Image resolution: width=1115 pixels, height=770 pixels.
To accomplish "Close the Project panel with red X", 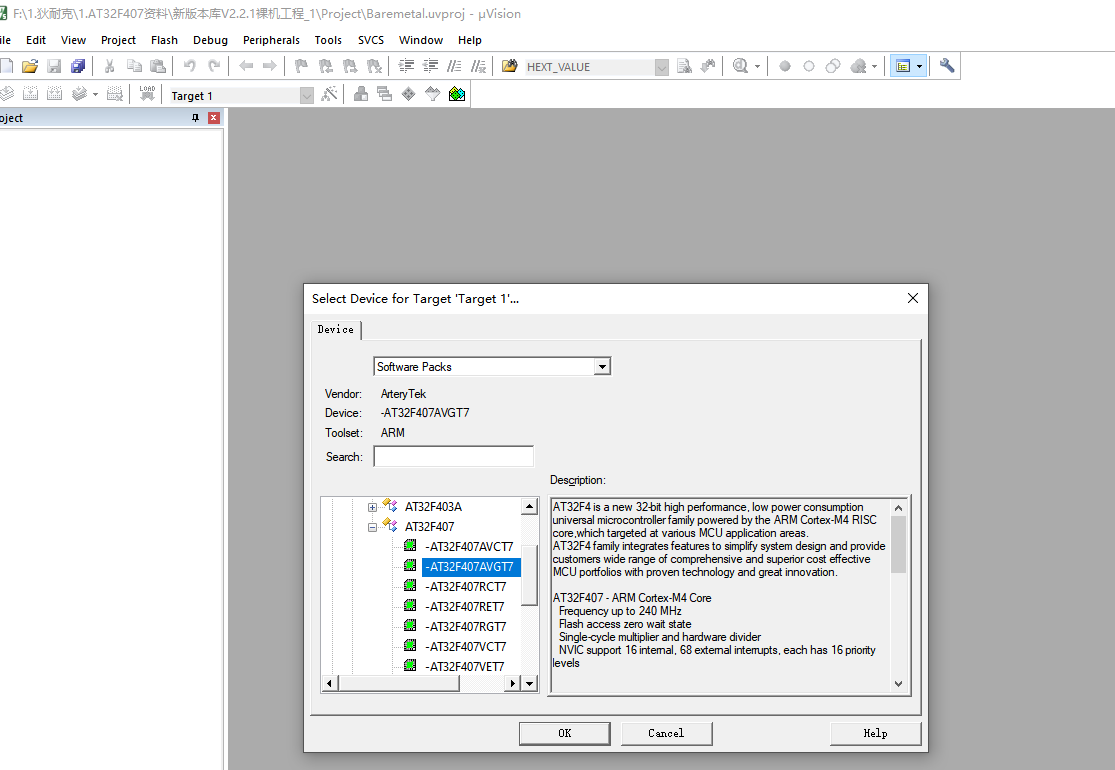I will point(213,118).
